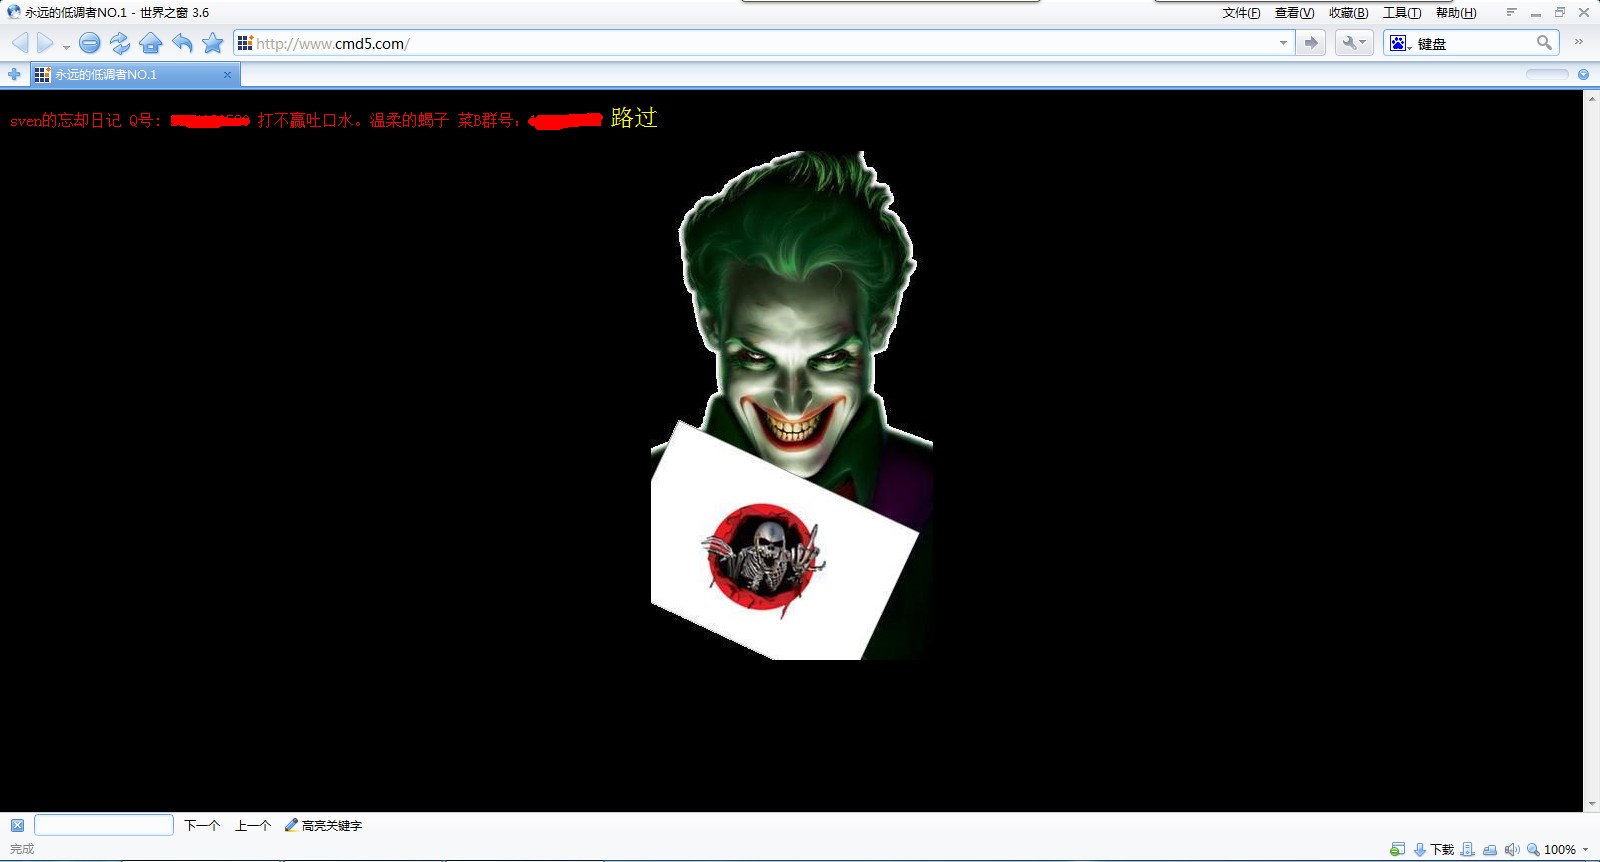The height and width of the screenshot is (862, 1600).
Task: Click the title bar skin/menu lines icon
Action: pos(1511,12)
